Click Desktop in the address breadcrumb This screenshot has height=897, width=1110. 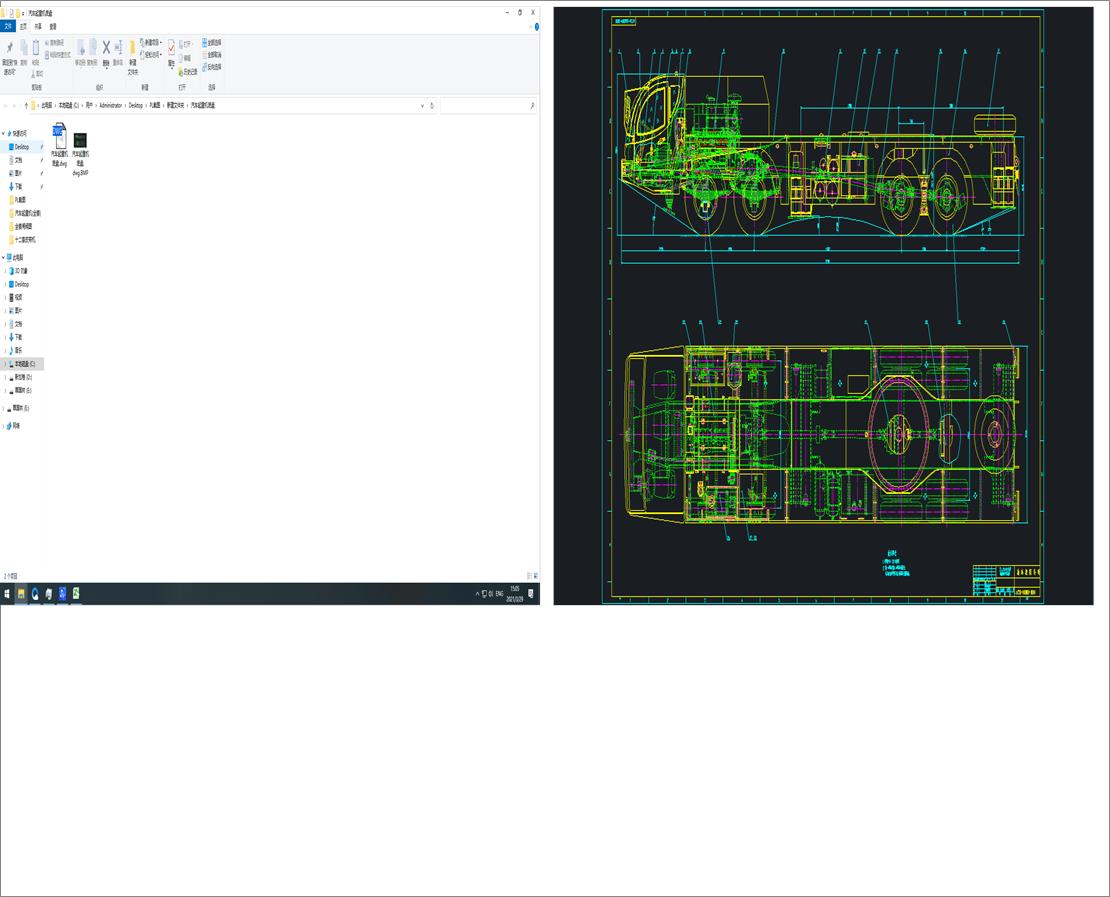tap(136, 105)
